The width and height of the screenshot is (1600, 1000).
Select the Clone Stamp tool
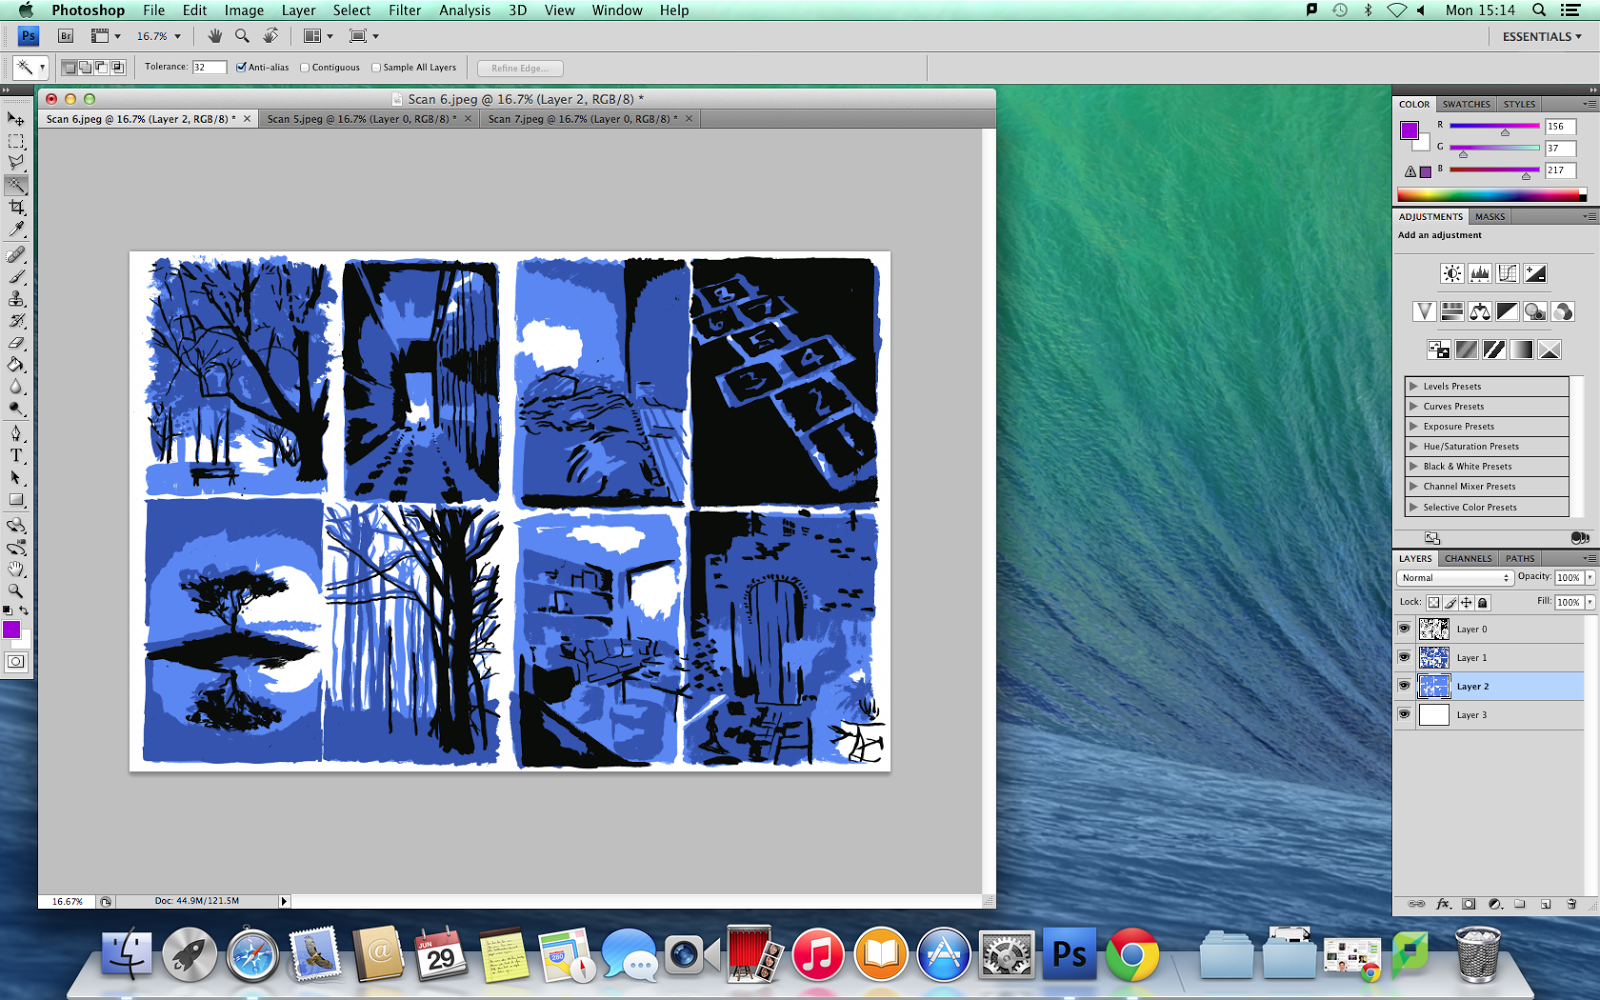point(16,299)
